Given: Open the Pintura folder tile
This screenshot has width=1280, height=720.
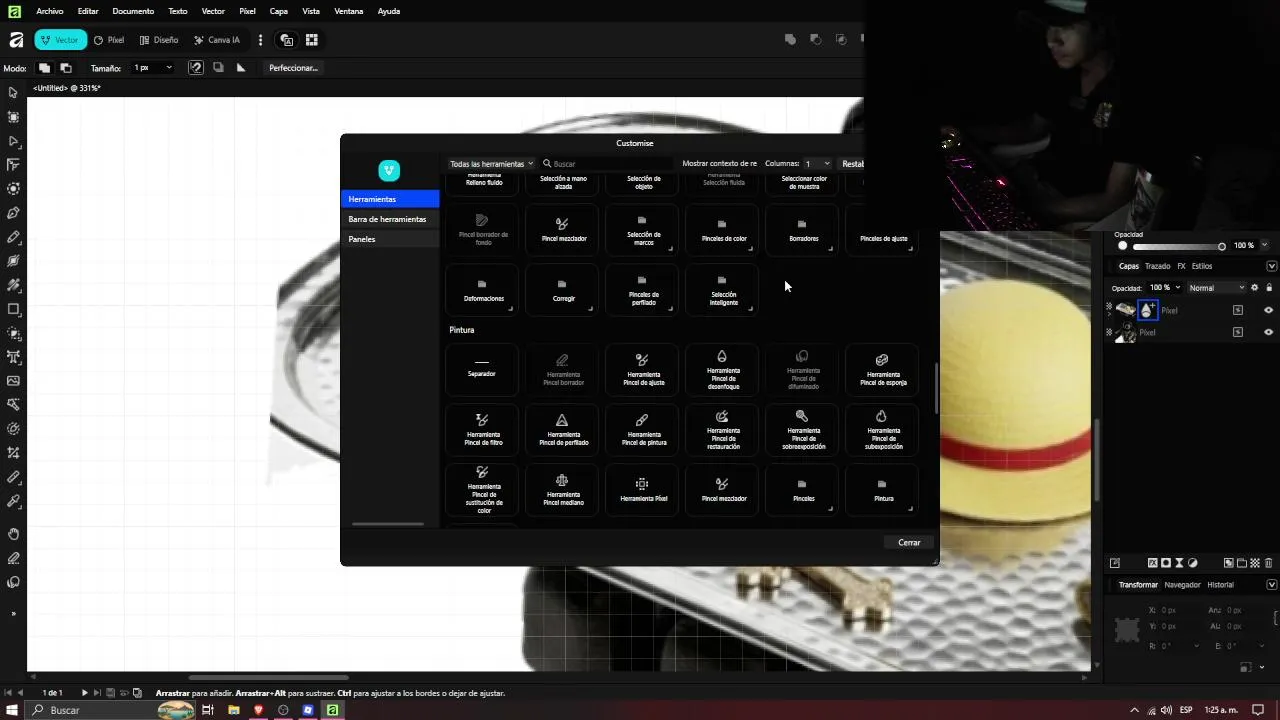Looking at the screenshot, I should pos(883,489).
